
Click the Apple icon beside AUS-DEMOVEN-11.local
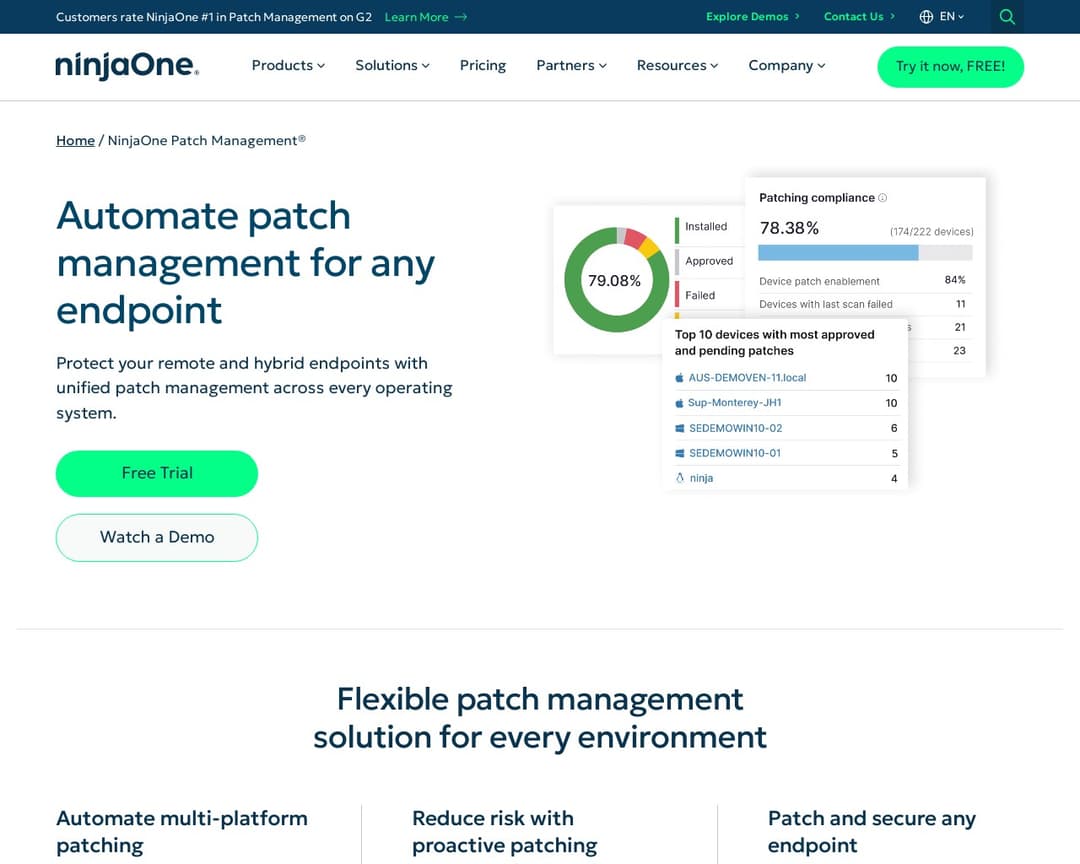679,378
